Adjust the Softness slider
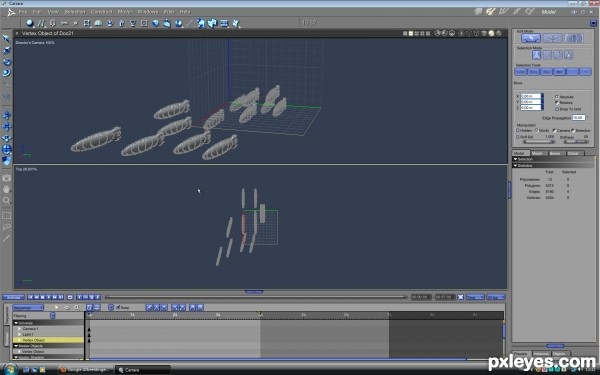The height and width of the screenshot is (375, 600). click(576, 142)
